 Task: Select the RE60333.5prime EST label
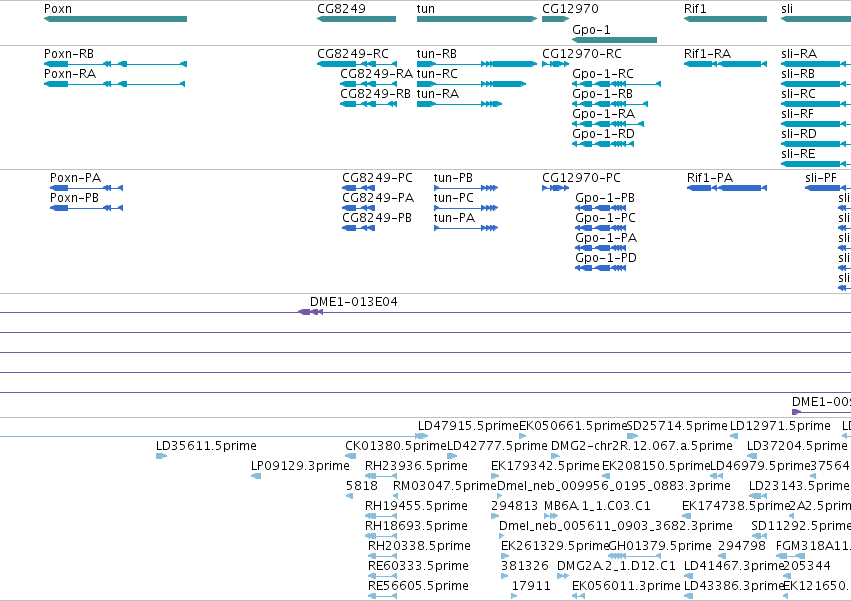coord(418,566)
